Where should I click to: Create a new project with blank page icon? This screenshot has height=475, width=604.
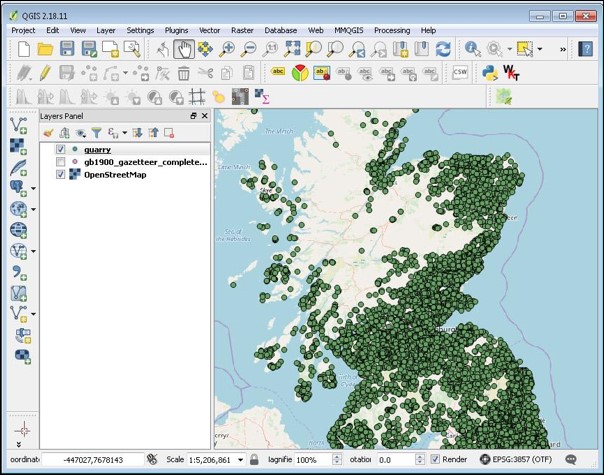[x=24, y=49]
